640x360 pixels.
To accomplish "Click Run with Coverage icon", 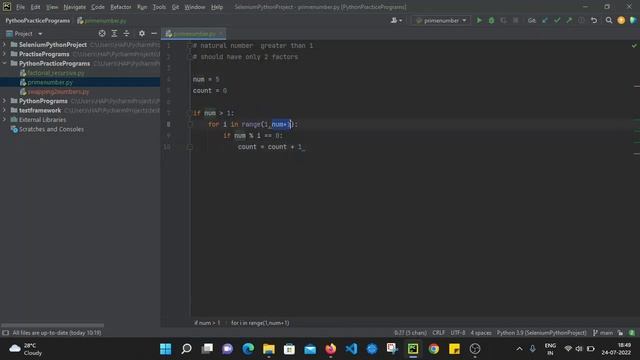I will 504,20.
